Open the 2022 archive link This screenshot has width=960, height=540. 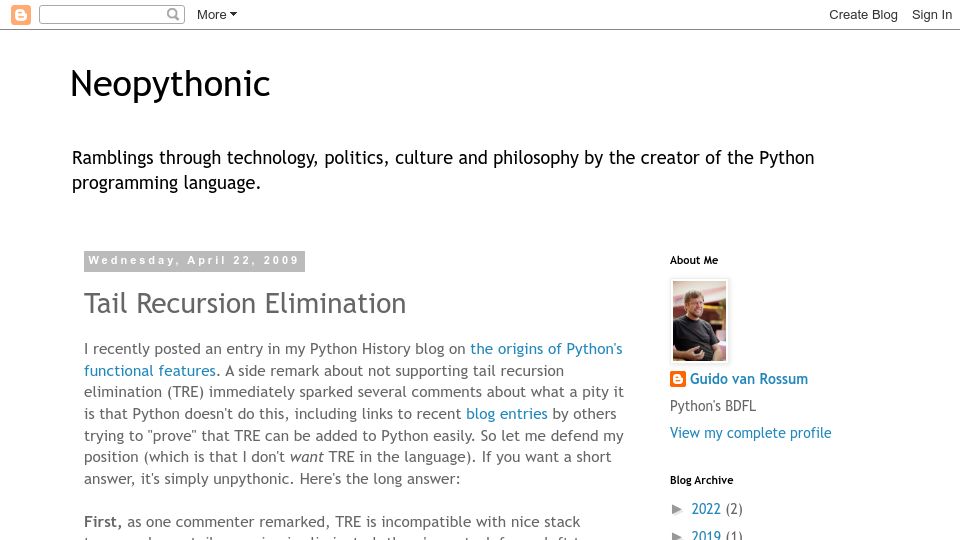[x=706, y=509]
